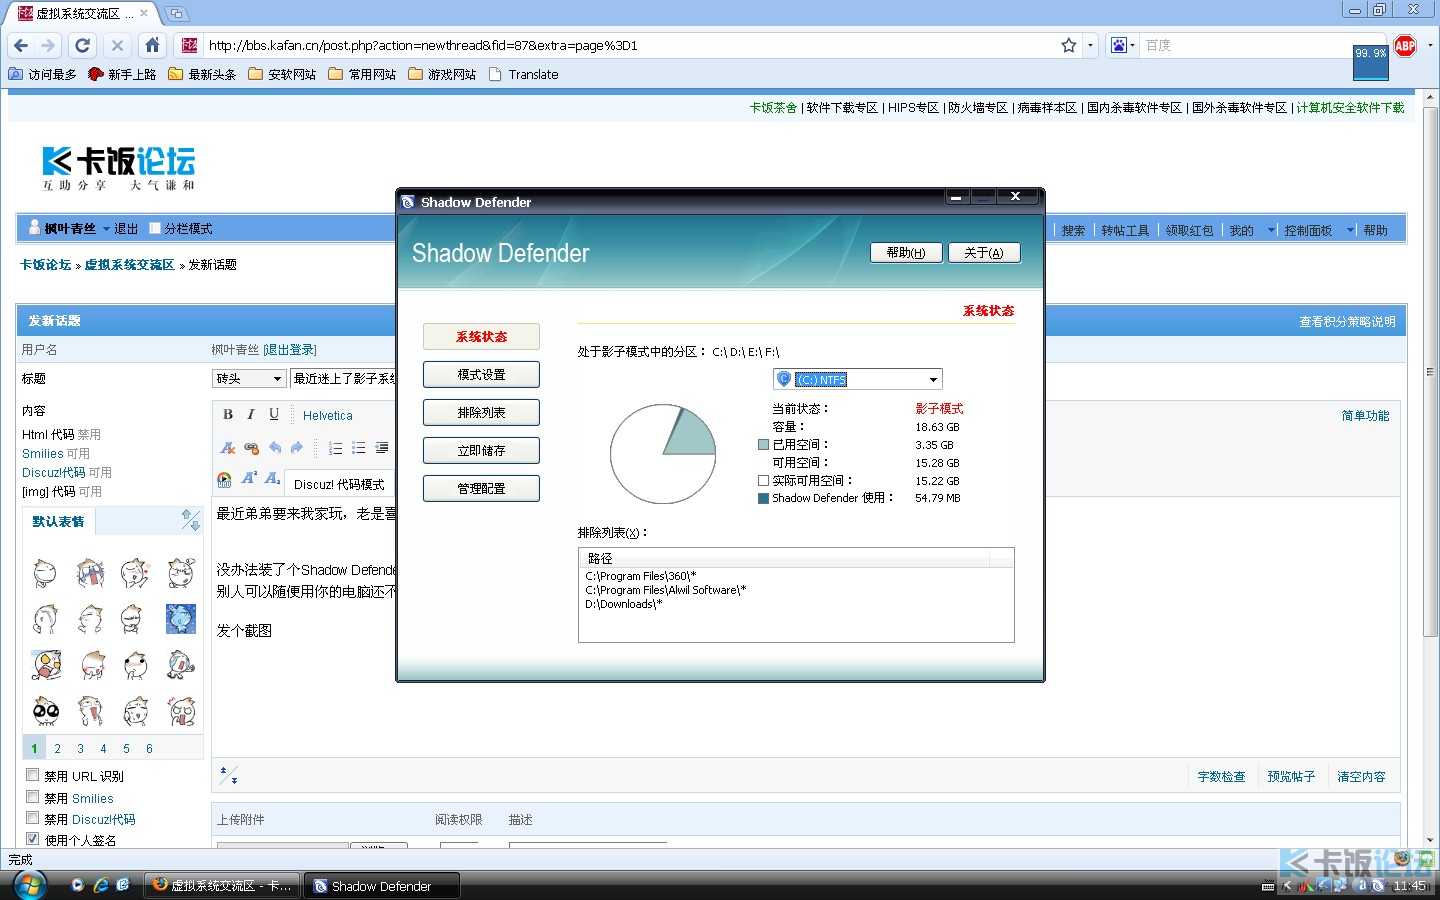Insert the blue star smiley

click(x=181, y=619)
